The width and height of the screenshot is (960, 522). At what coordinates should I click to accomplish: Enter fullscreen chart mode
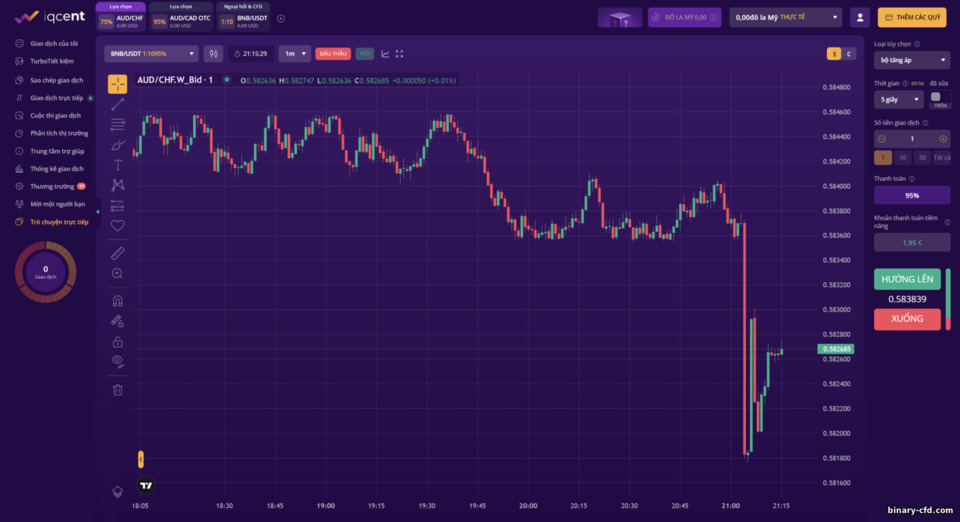point(399,54)
